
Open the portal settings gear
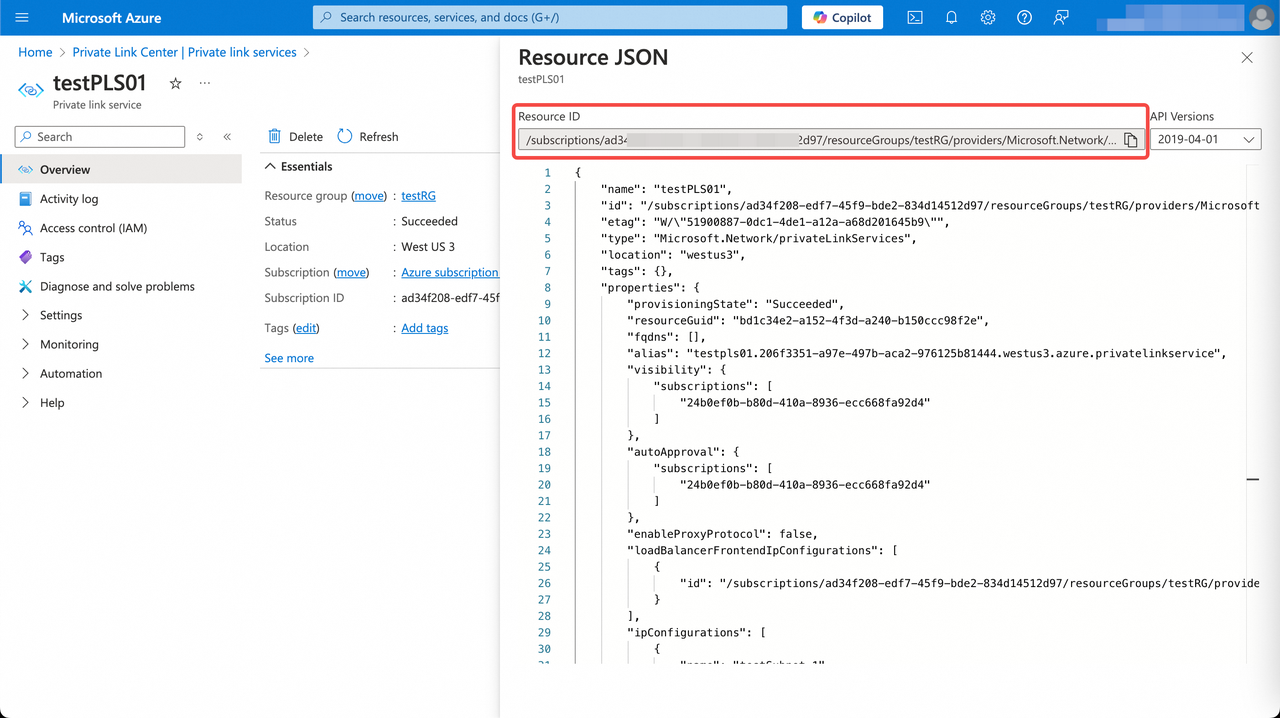tap(988, 17)
